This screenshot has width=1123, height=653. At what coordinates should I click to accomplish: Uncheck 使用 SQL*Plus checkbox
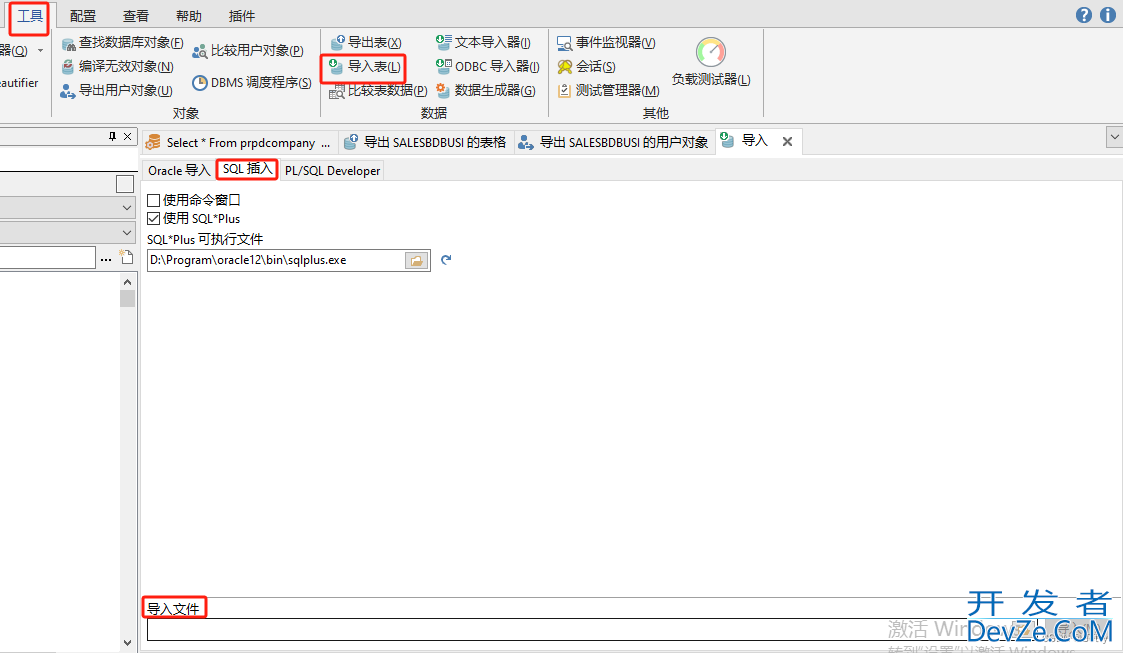153,218
